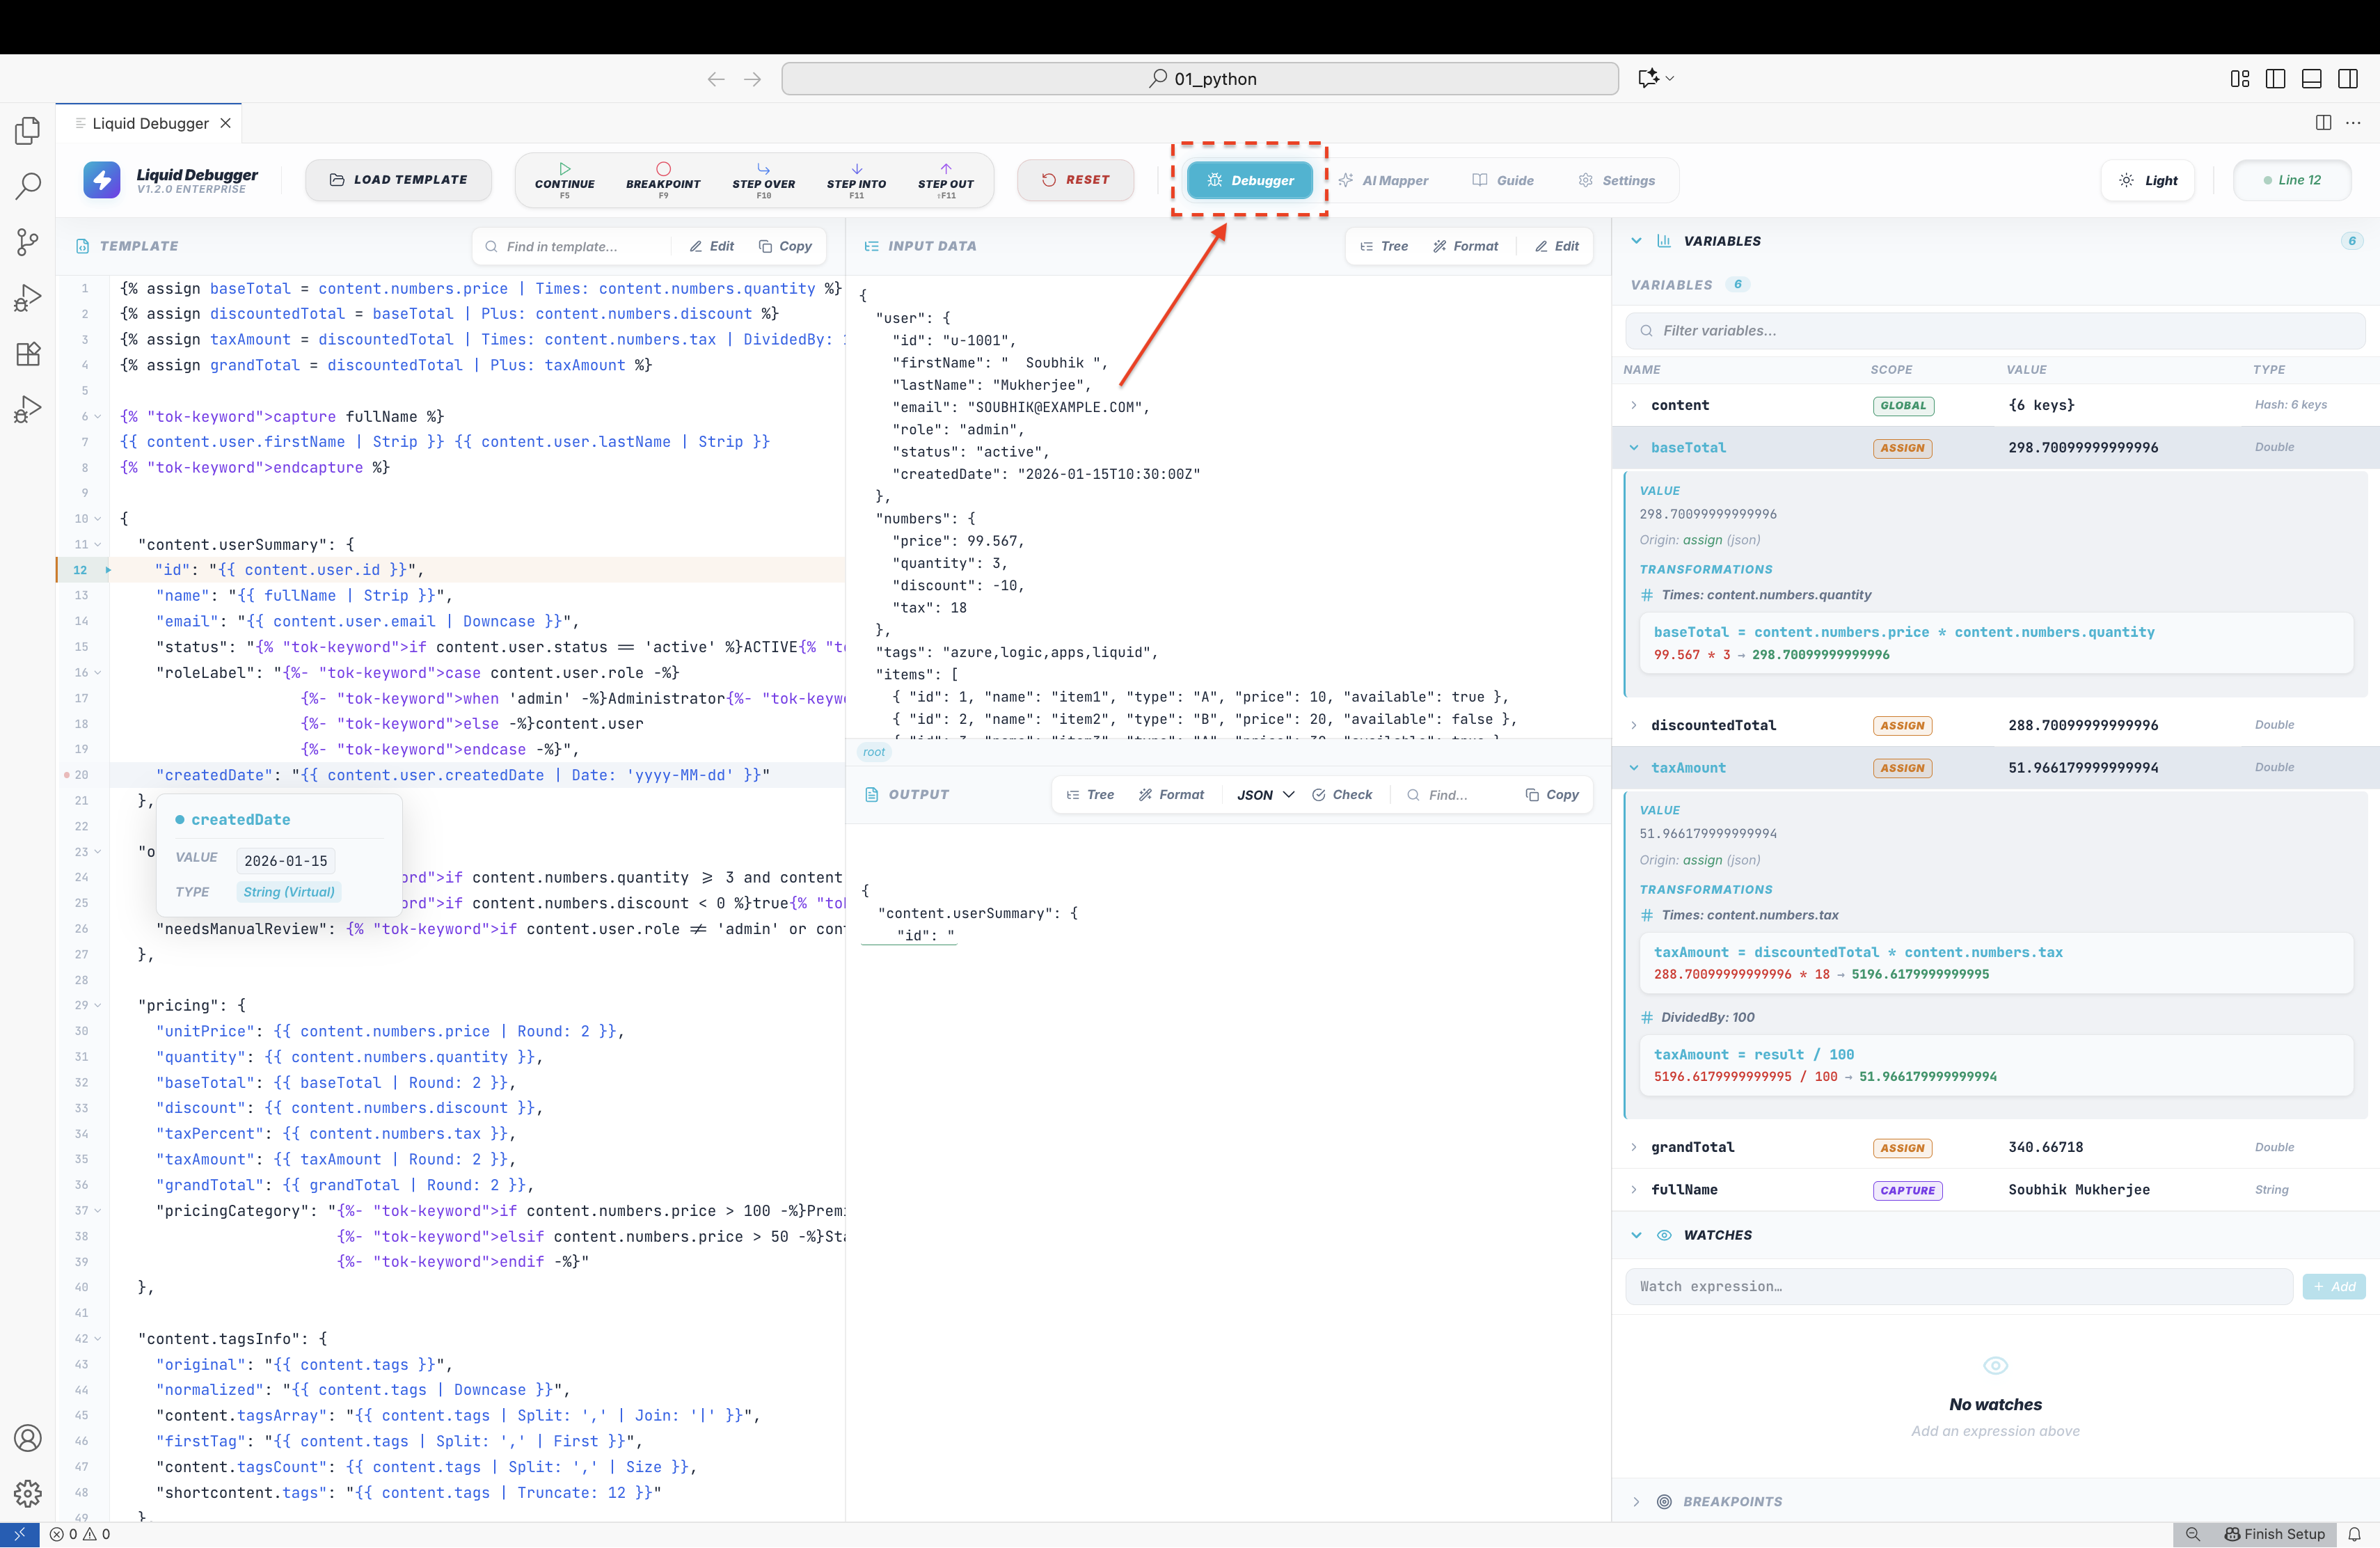Image resolution: width=2380 pixels, height=1548 pixels.
Task: Click the Watch expression input
Action: tap(1959, 1287)
